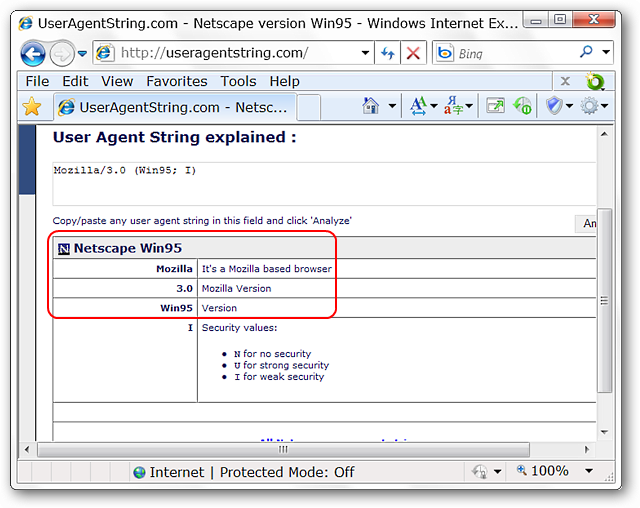
Task: Click 'N for no security' bullet
Action: coord(272,354)
